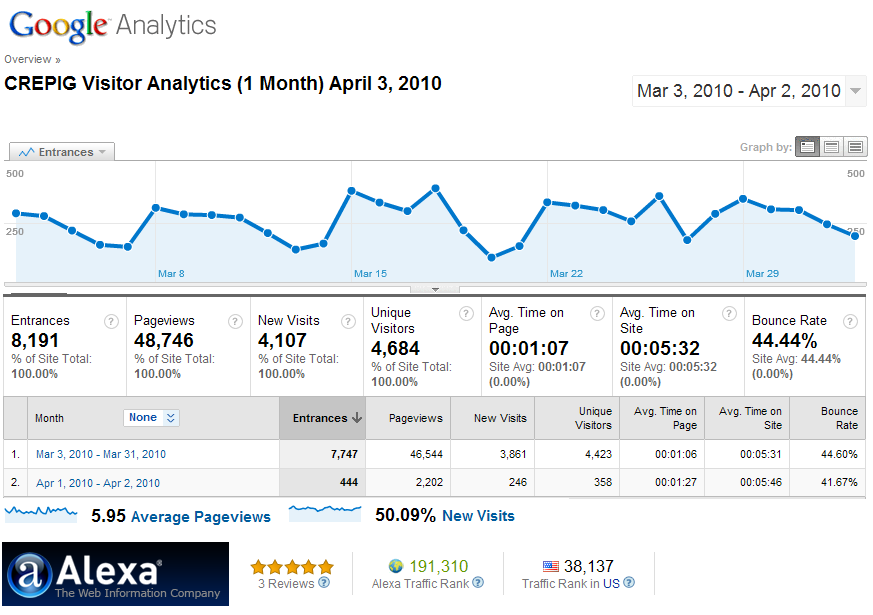Click the Alexa logo banner

click(x=115, y=574)
